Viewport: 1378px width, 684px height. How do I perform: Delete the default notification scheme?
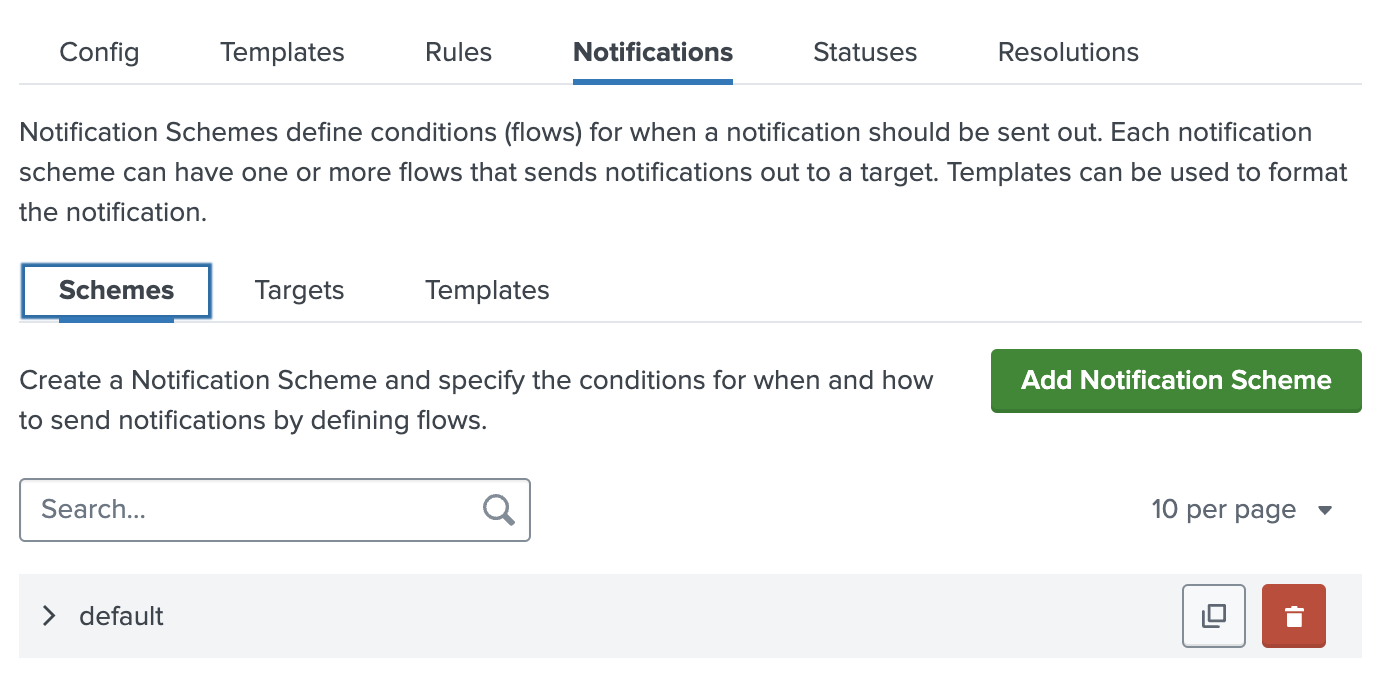pos(1293,616)
